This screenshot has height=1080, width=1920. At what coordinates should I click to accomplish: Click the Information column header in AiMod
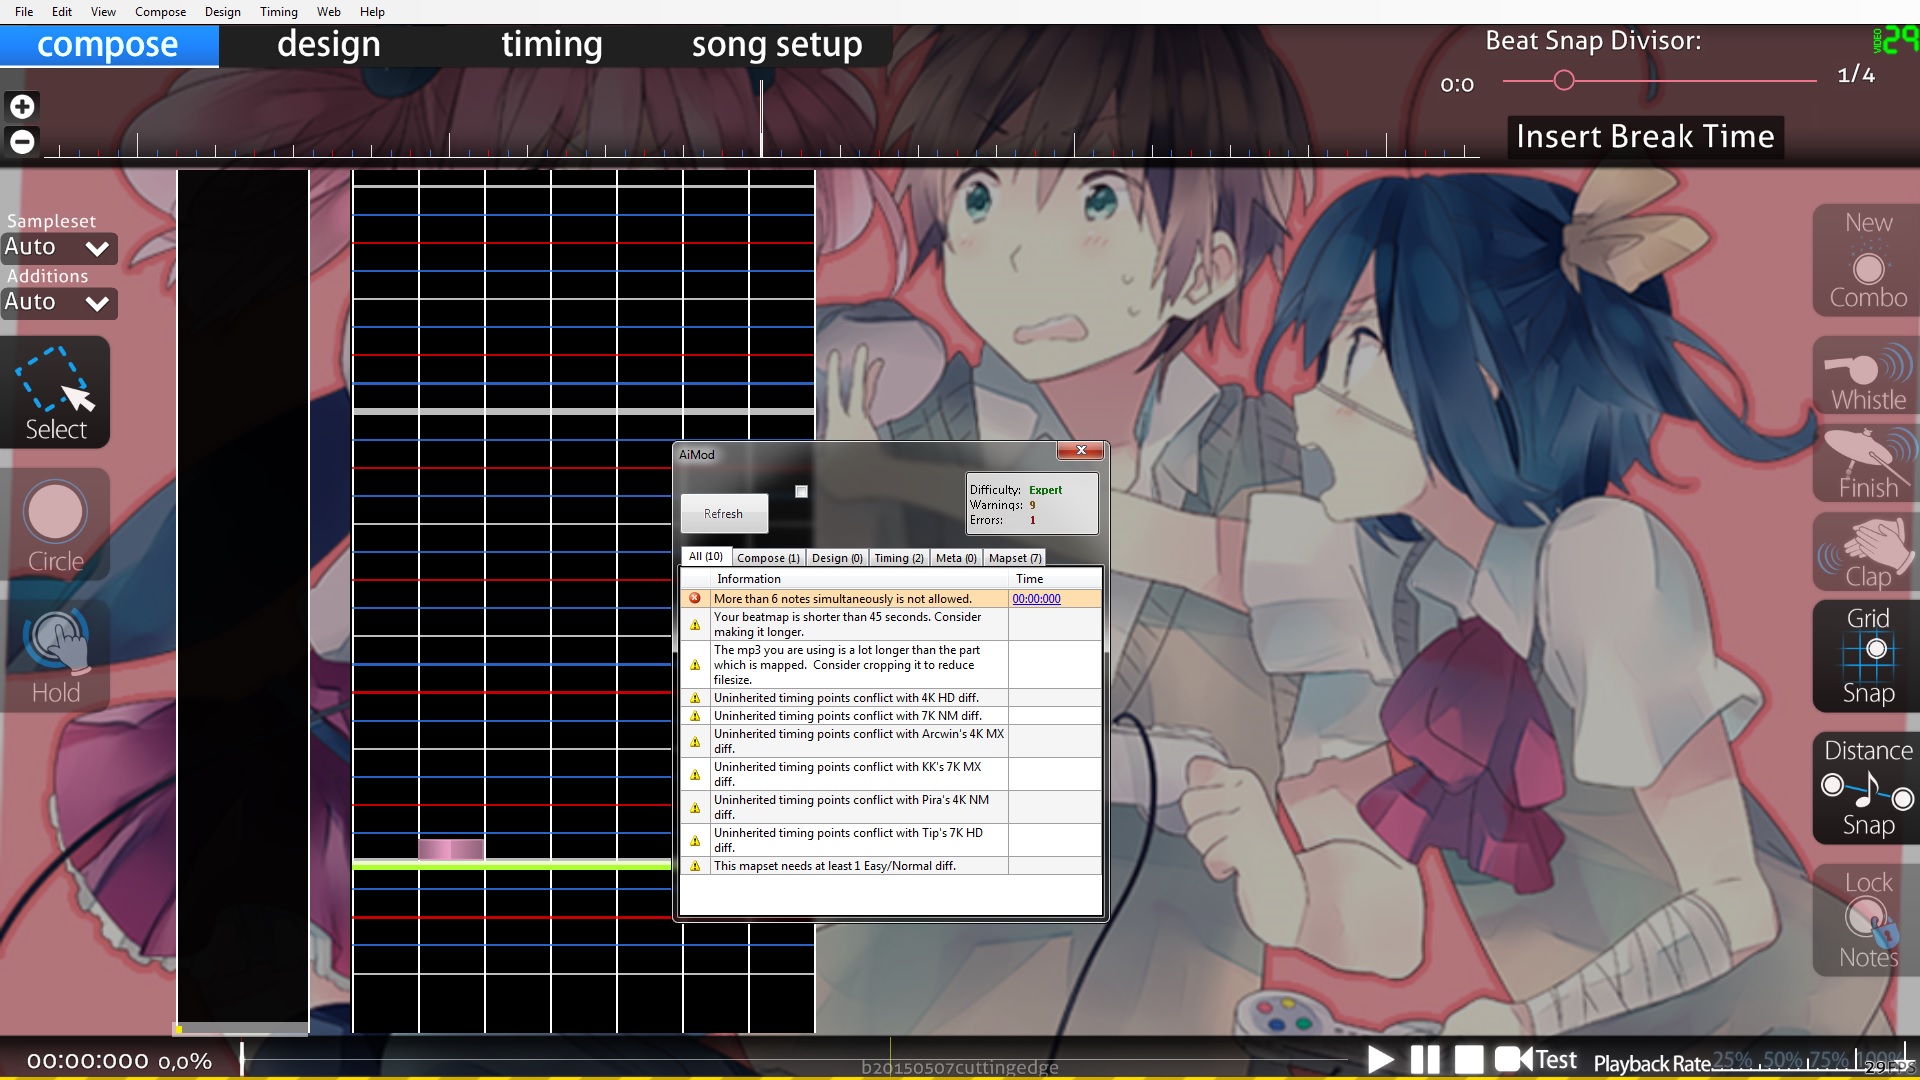(x=859, y=579)
